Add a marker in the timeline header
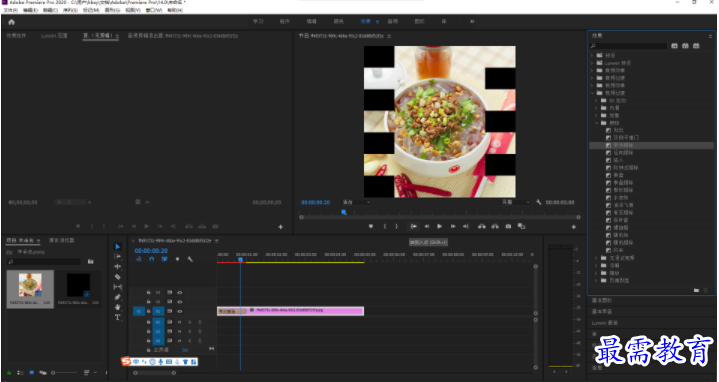The width and height of the screenshot is (719, 382). pos(177,260)
